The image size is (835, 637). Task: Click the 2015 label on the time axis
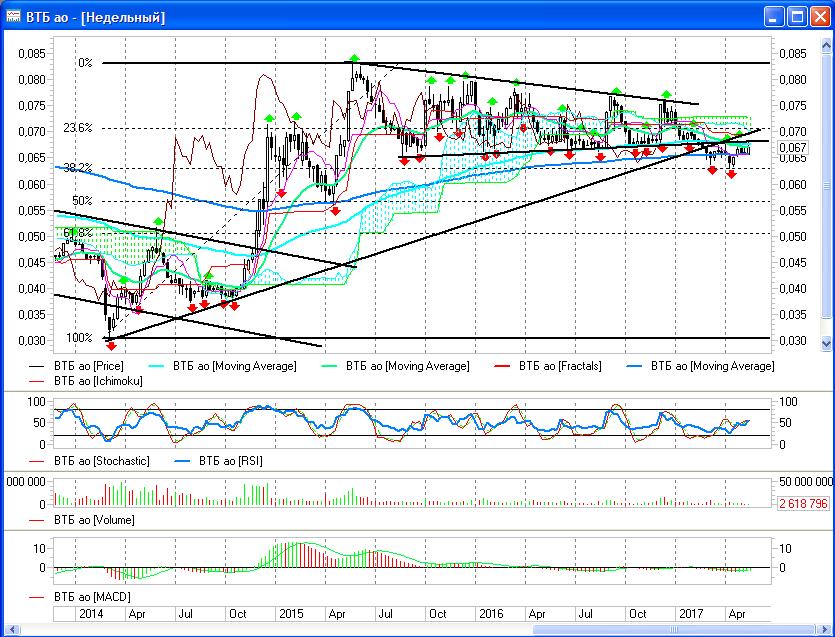[x=291, y=612]
